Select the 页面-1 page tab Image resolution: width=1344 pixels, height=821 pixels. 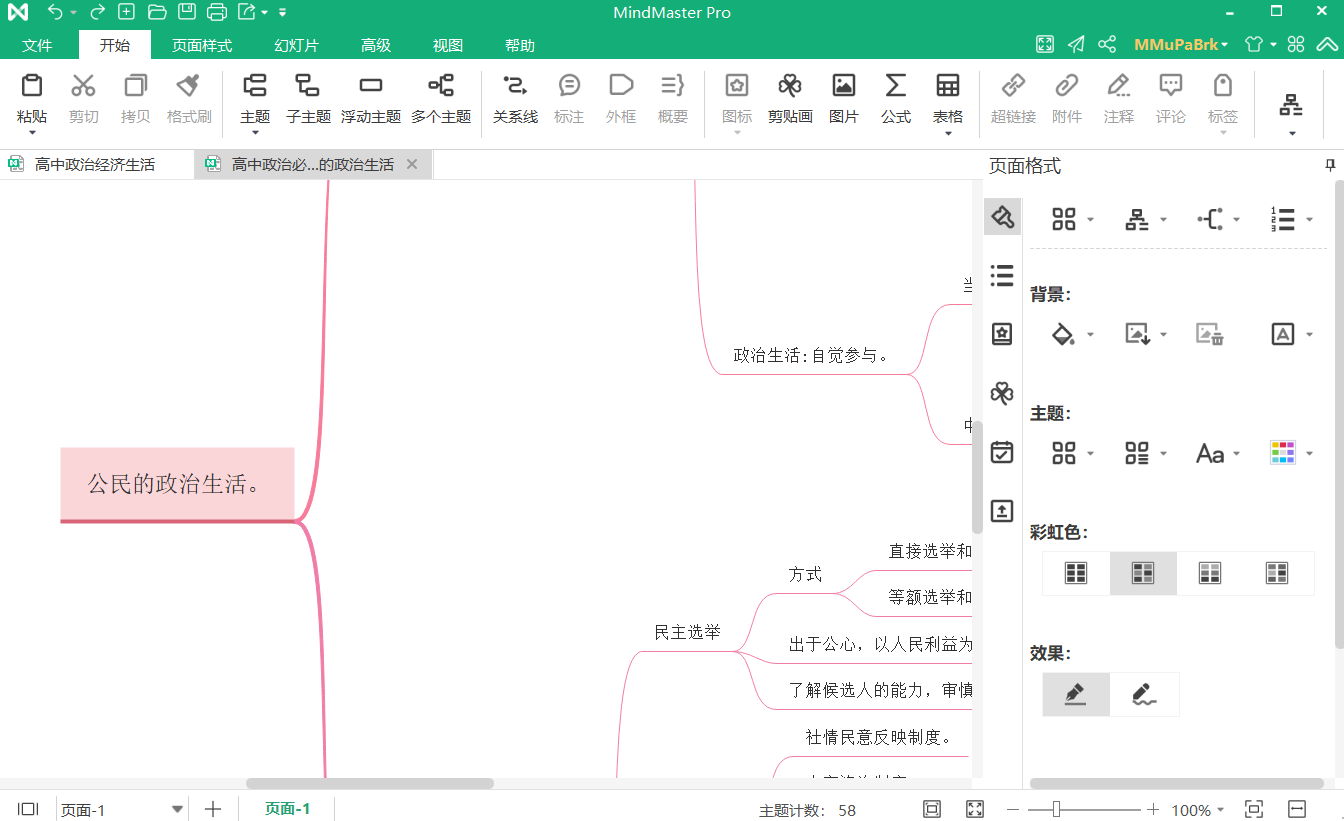[x=287, y=809]
